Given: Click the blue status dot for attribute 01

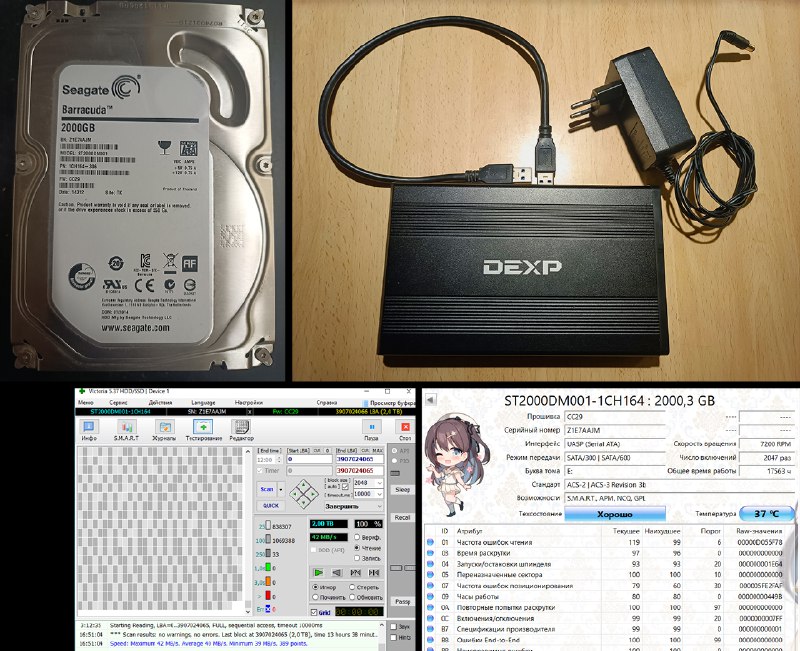Looking at the screenshot, I should 431,542.
